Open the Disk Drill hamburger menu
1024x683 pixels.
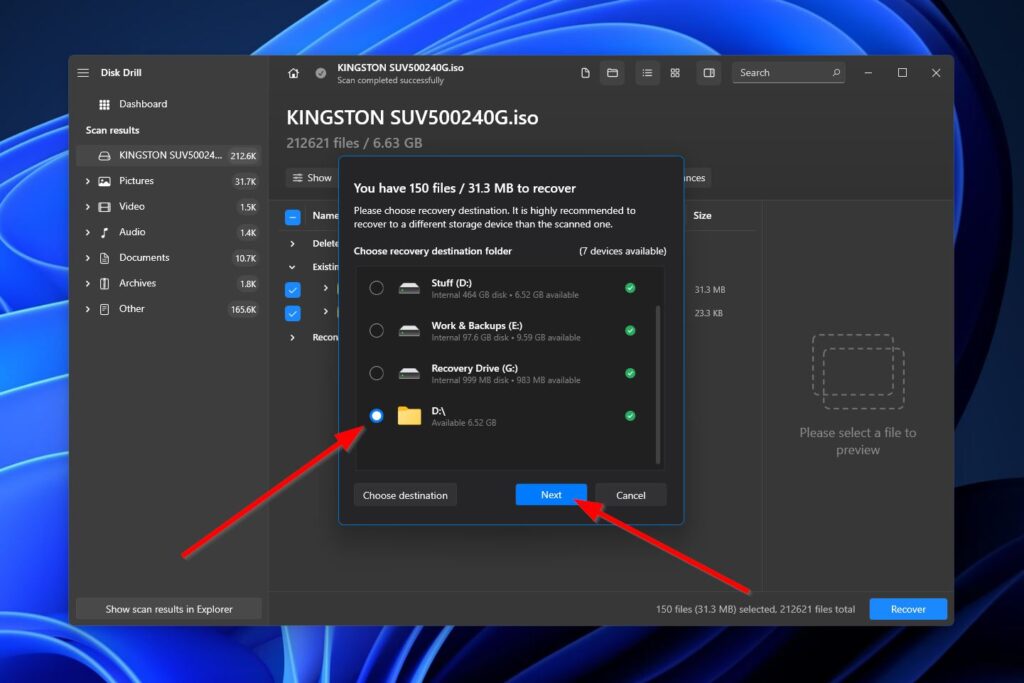tap(83, 72)
